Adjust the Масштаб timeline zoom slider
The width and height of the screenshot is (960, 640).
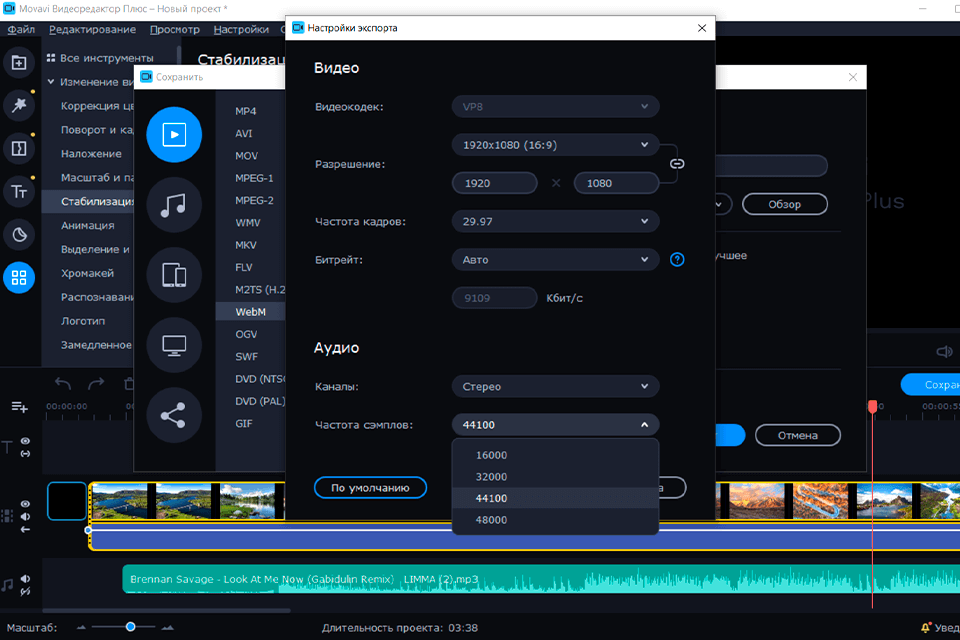coord(131,626)
